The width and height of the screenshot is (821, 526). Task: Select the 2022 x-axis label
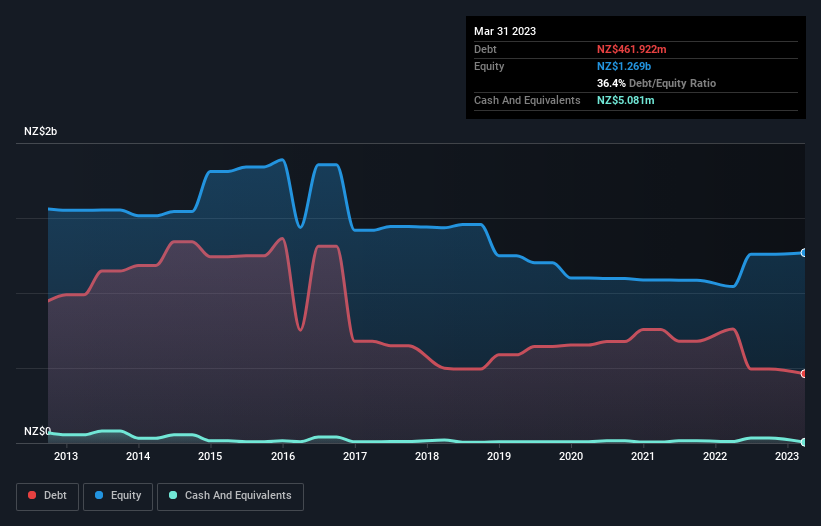point(715,456)
